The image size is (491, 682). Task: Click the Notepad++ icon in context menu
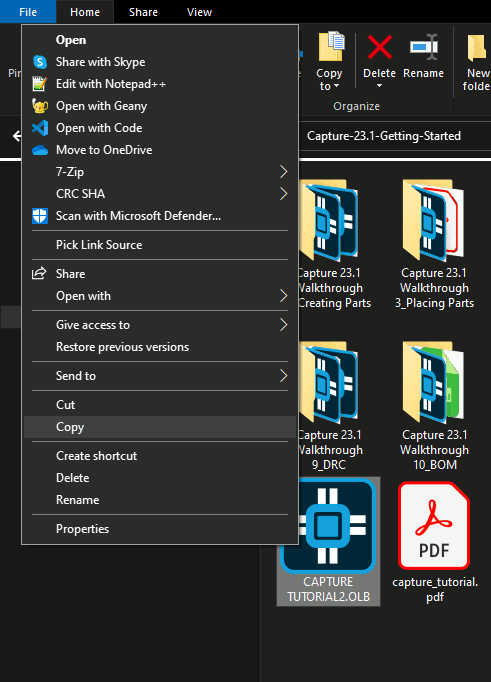click(40, 84)
